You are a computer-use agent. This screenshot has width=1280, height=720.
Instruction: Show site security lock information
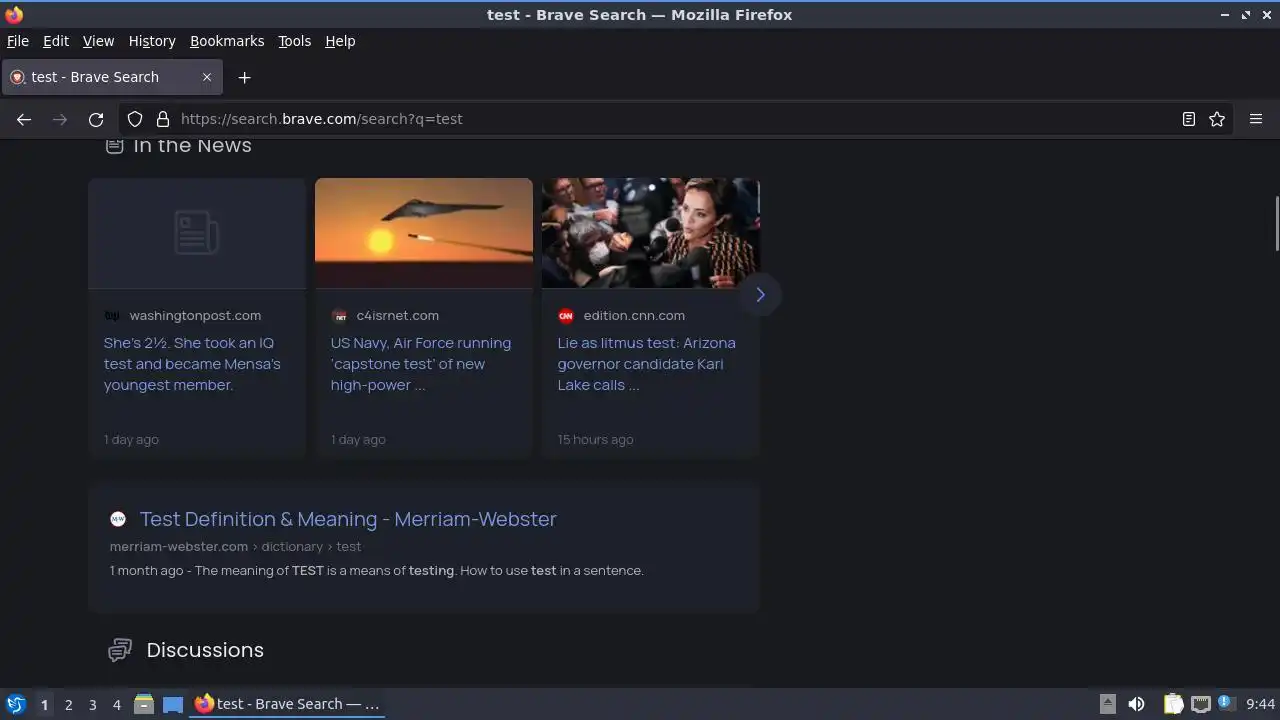[163, 119]
